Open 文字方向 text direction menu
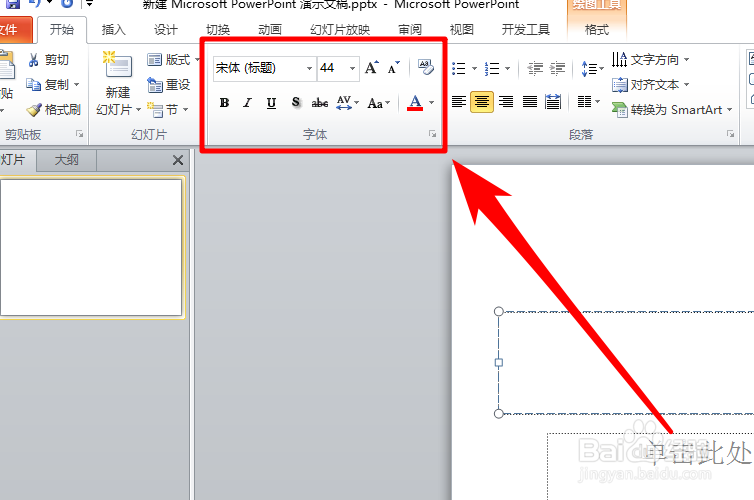Viewport: 754px width, 500px height. pos(650,60)
